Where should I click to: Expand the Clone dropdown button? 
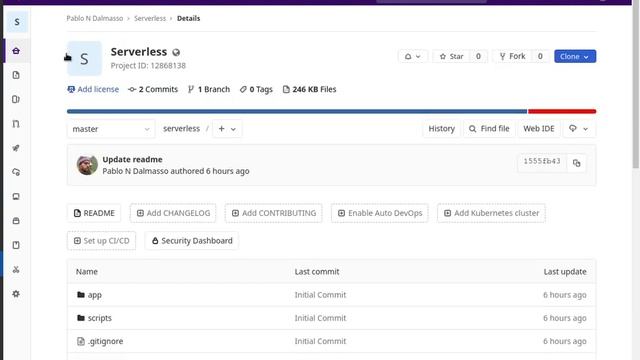[575, 56]
